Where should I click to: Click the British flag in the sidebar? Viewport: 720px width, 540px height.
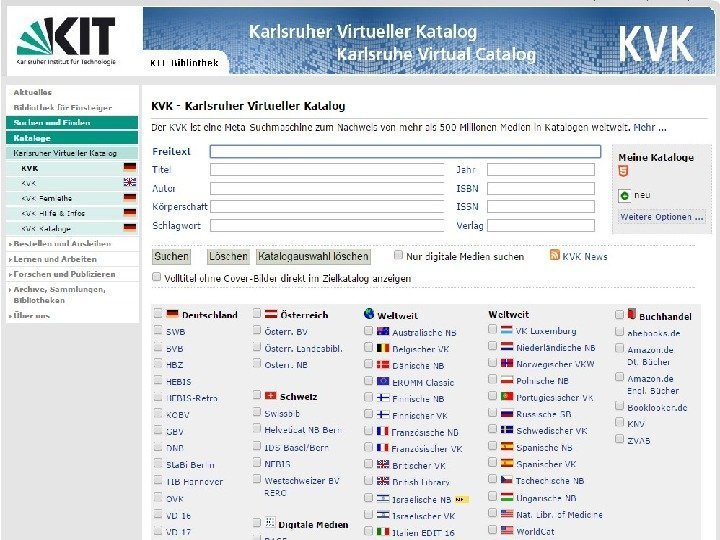click(x=130, y=183)
